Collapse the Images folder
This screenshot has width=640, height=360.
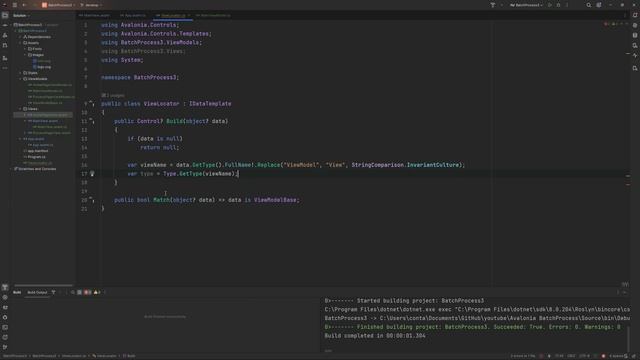[25, 55]
